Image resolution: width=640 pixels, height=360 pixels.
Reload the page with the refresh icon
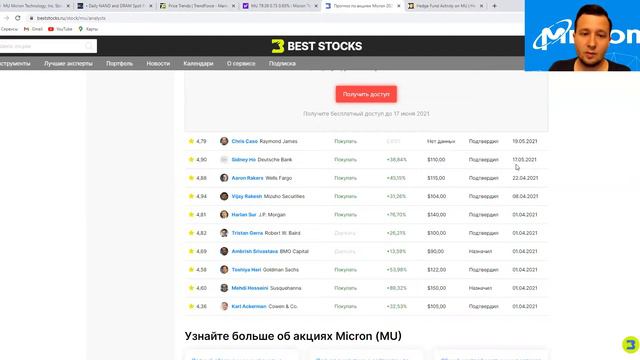18,18
